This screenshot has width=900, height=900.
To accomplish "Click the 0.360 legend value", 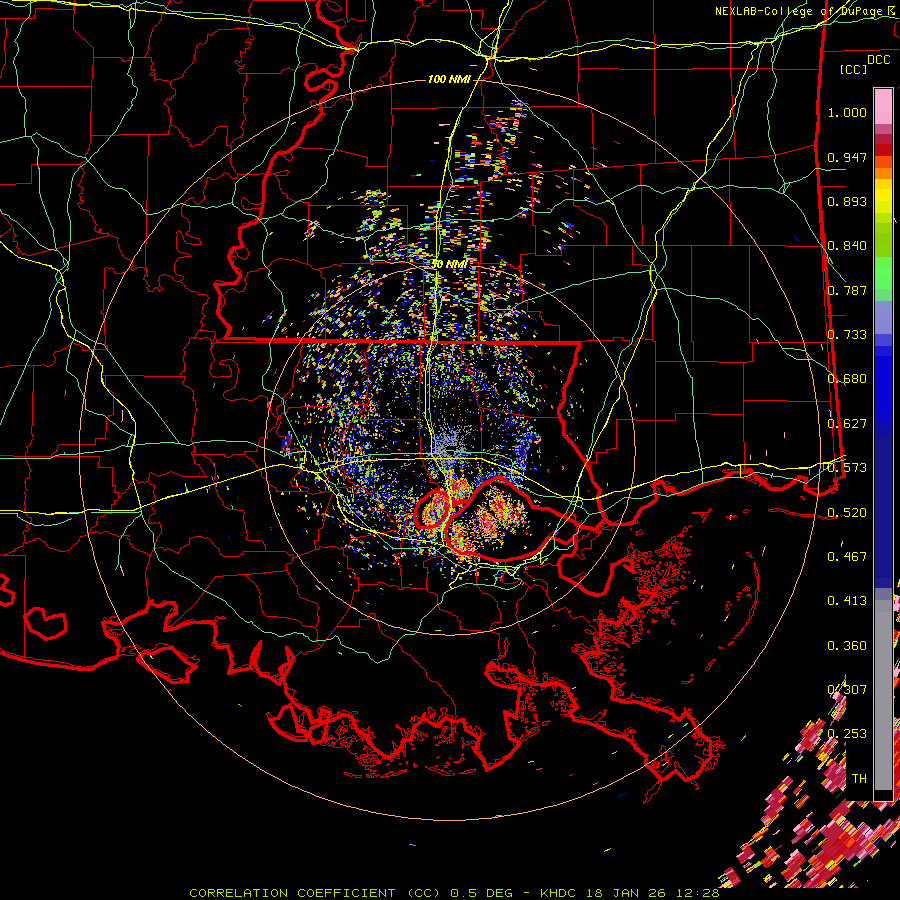I will click(x=847, y=646).
